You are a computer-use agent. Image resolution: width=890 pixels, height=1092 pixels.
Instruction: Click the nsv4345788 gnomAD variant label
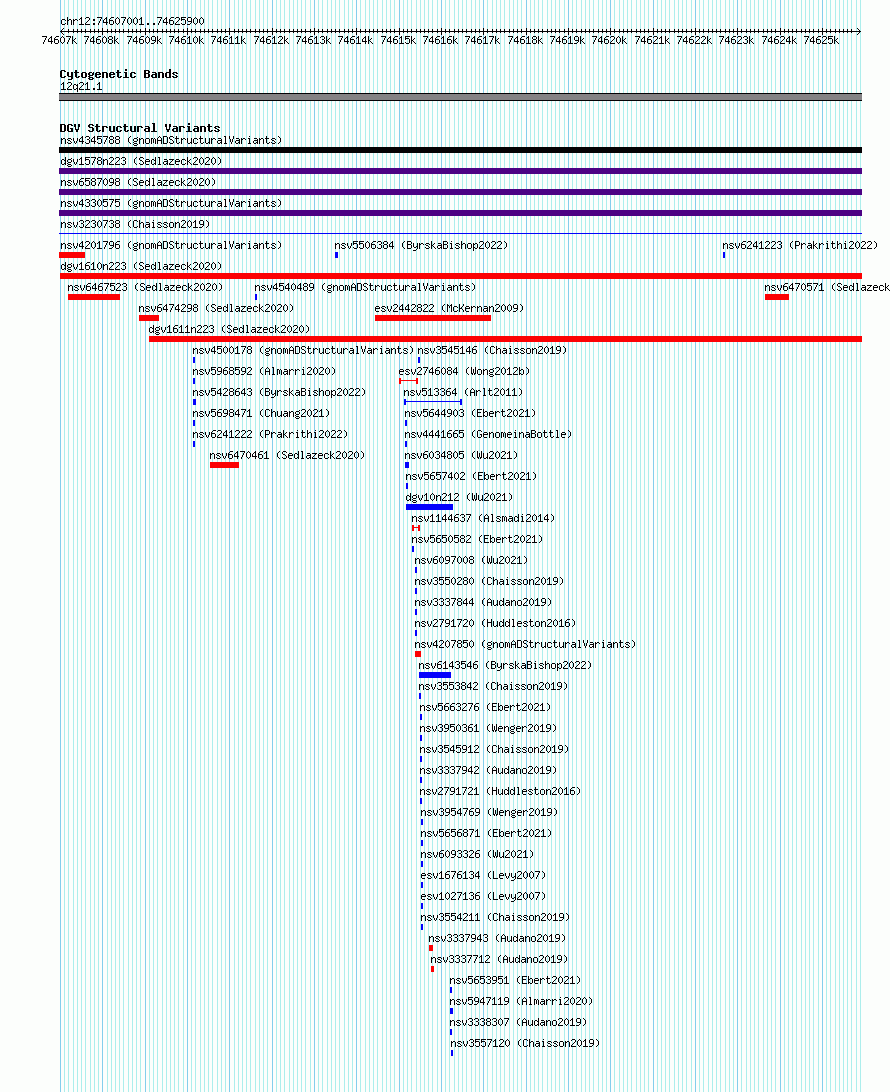tap(171, 140)
